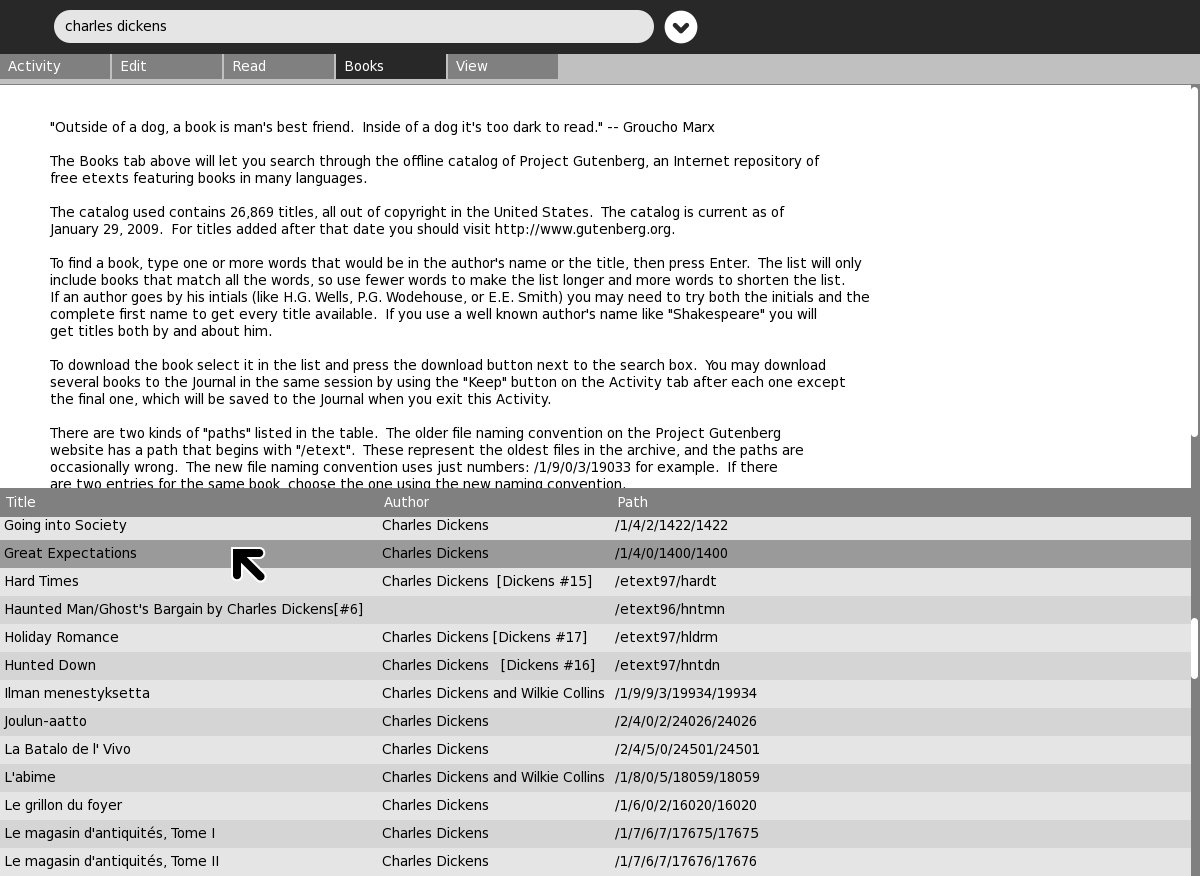Select the Hard Times entry

[41, 581]
